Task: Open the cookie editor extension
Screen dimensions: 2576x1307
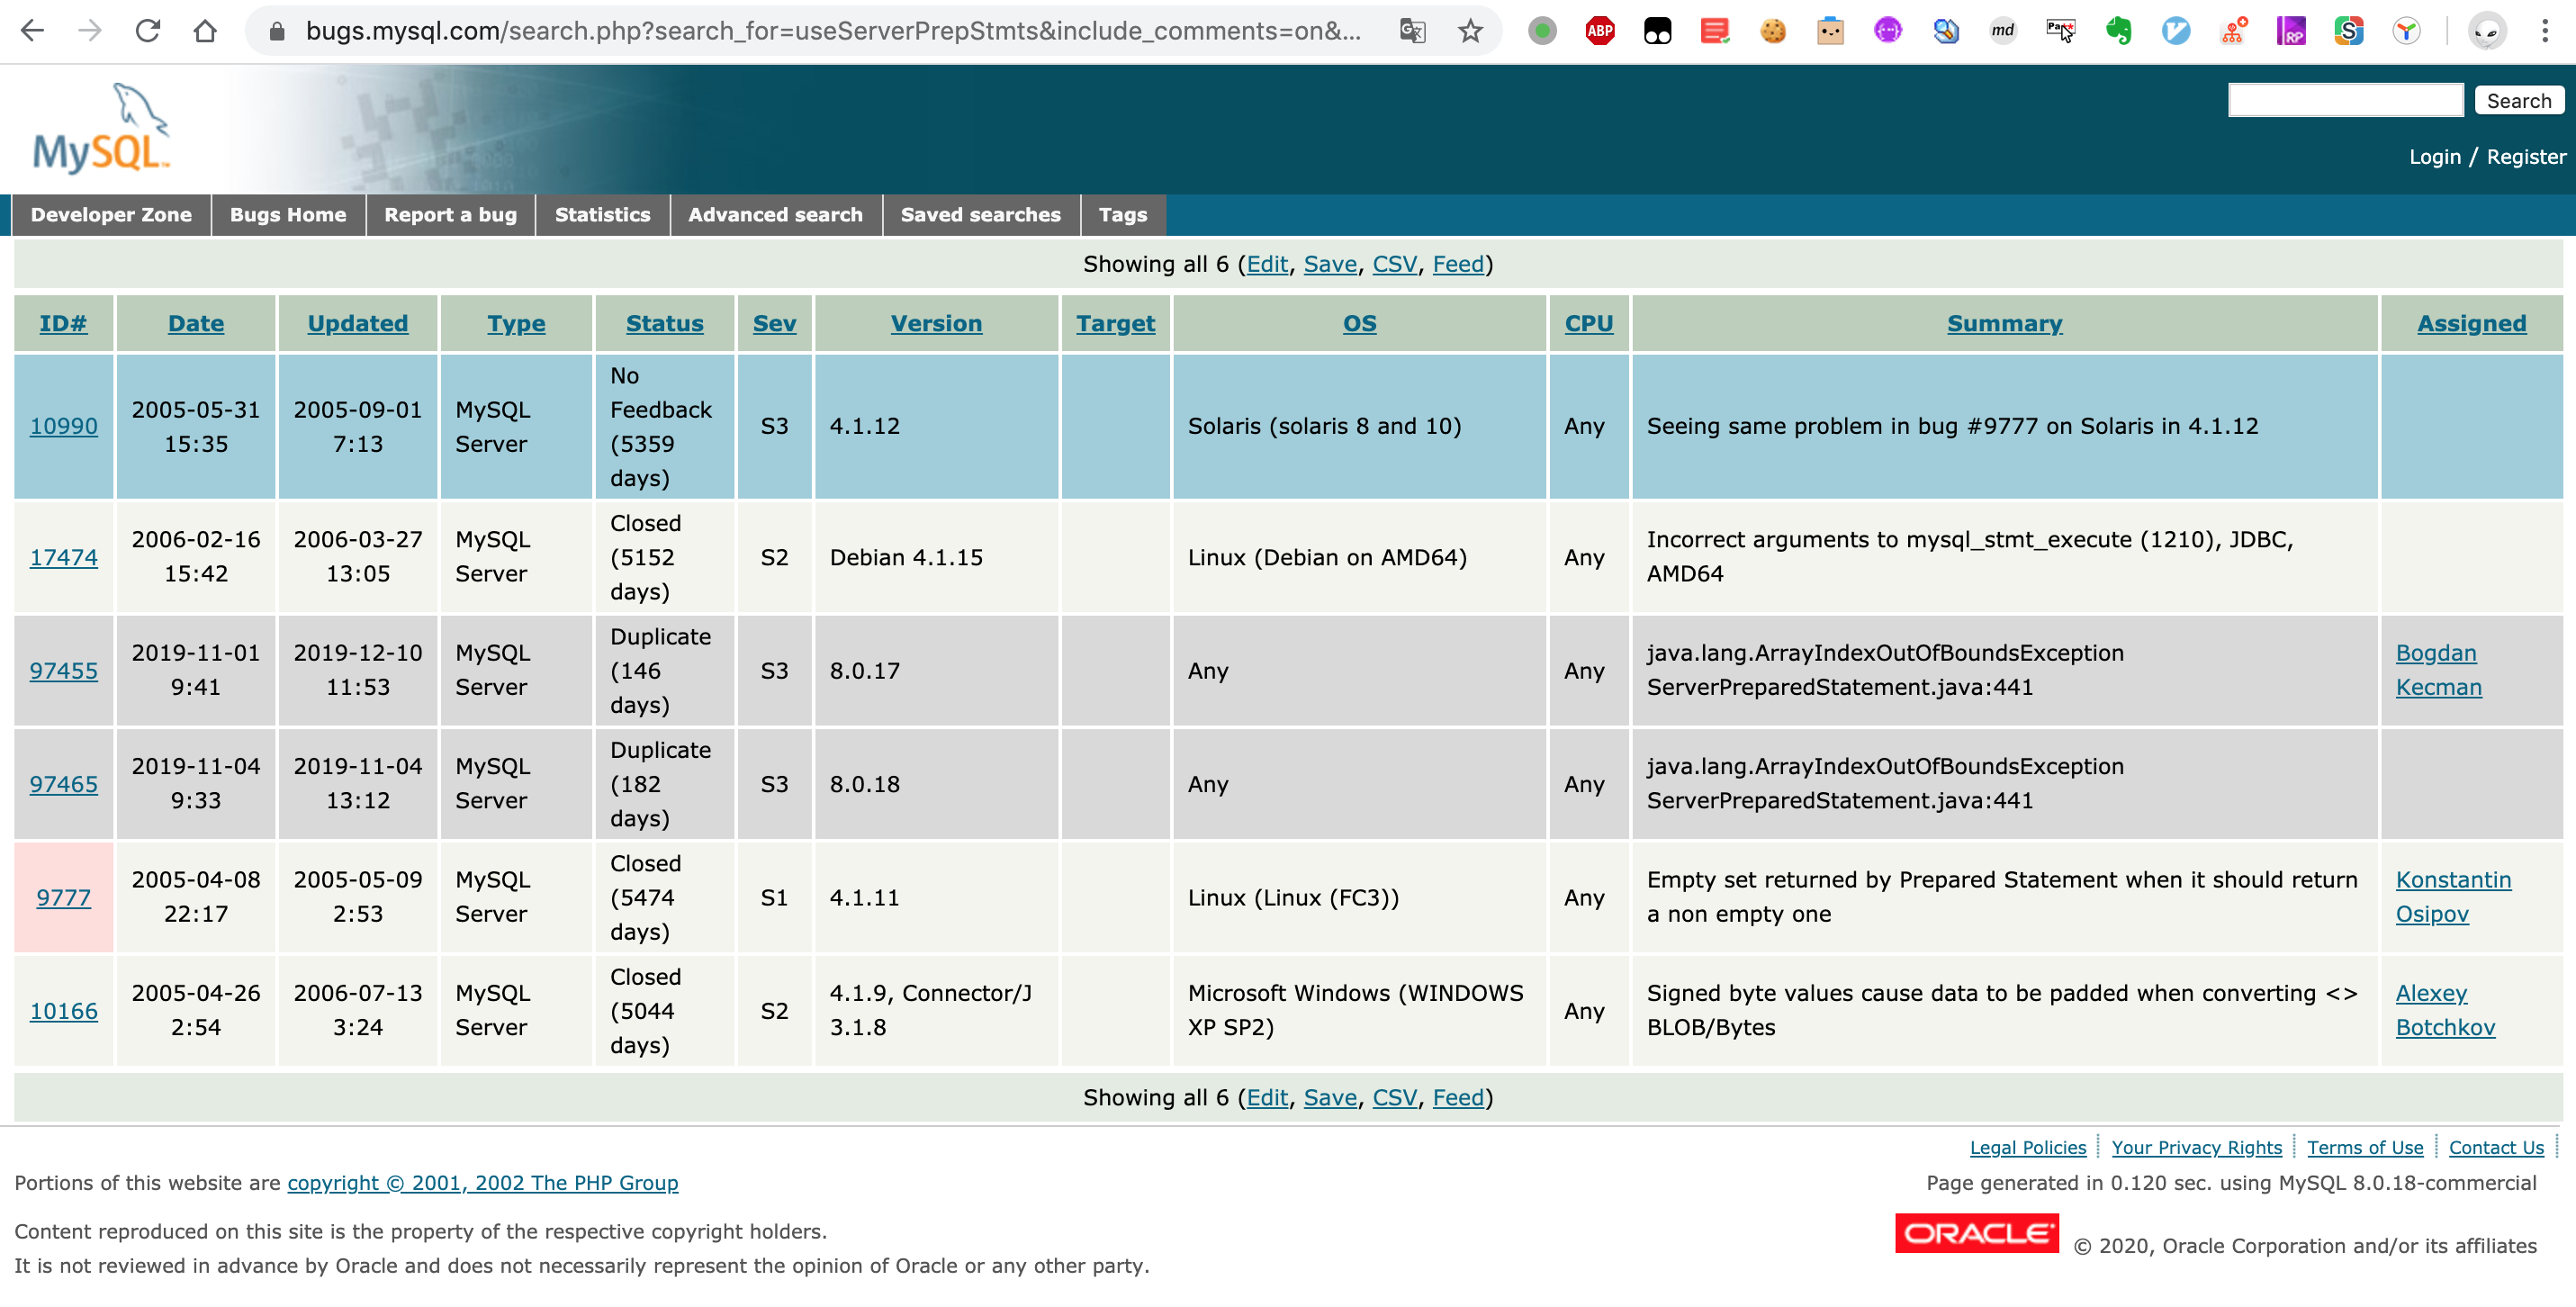Action: click(1773, 31)
